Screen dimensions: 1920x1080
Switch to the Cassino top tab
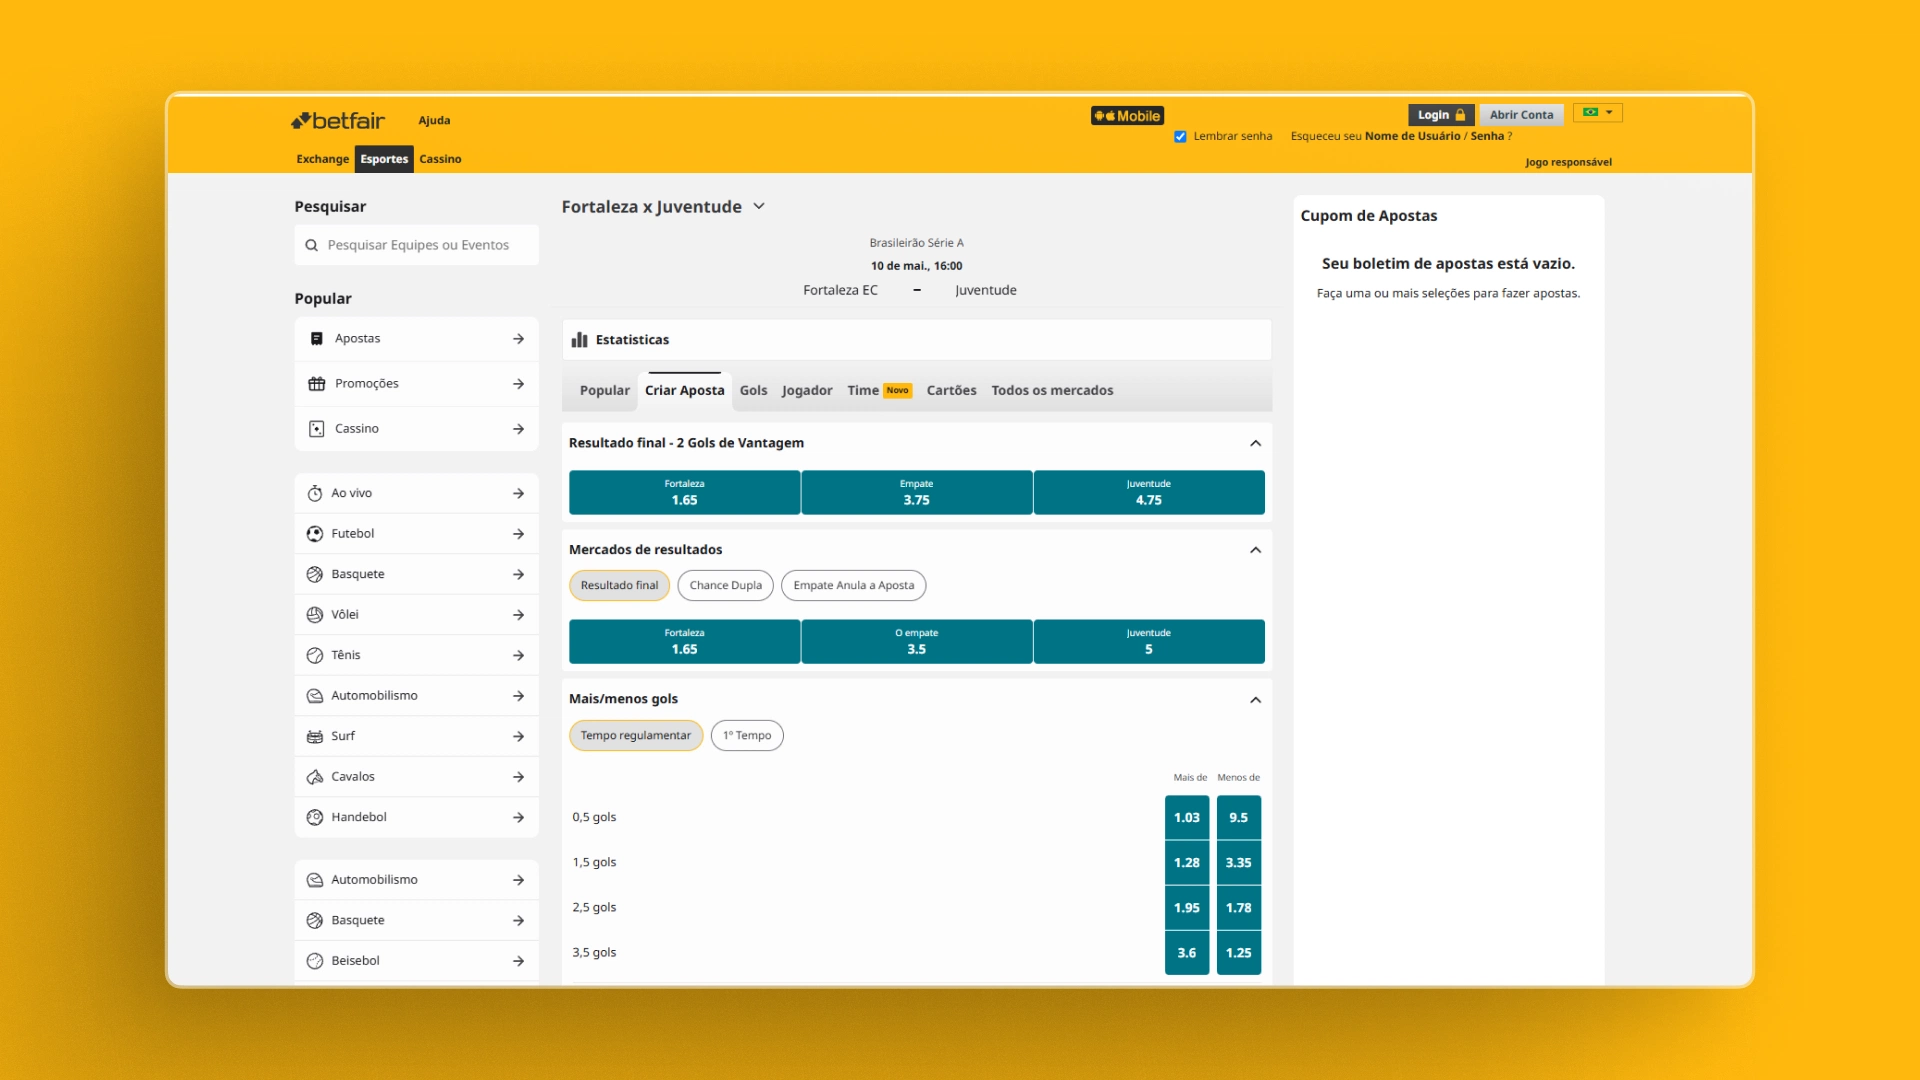(x=440, y=159)
